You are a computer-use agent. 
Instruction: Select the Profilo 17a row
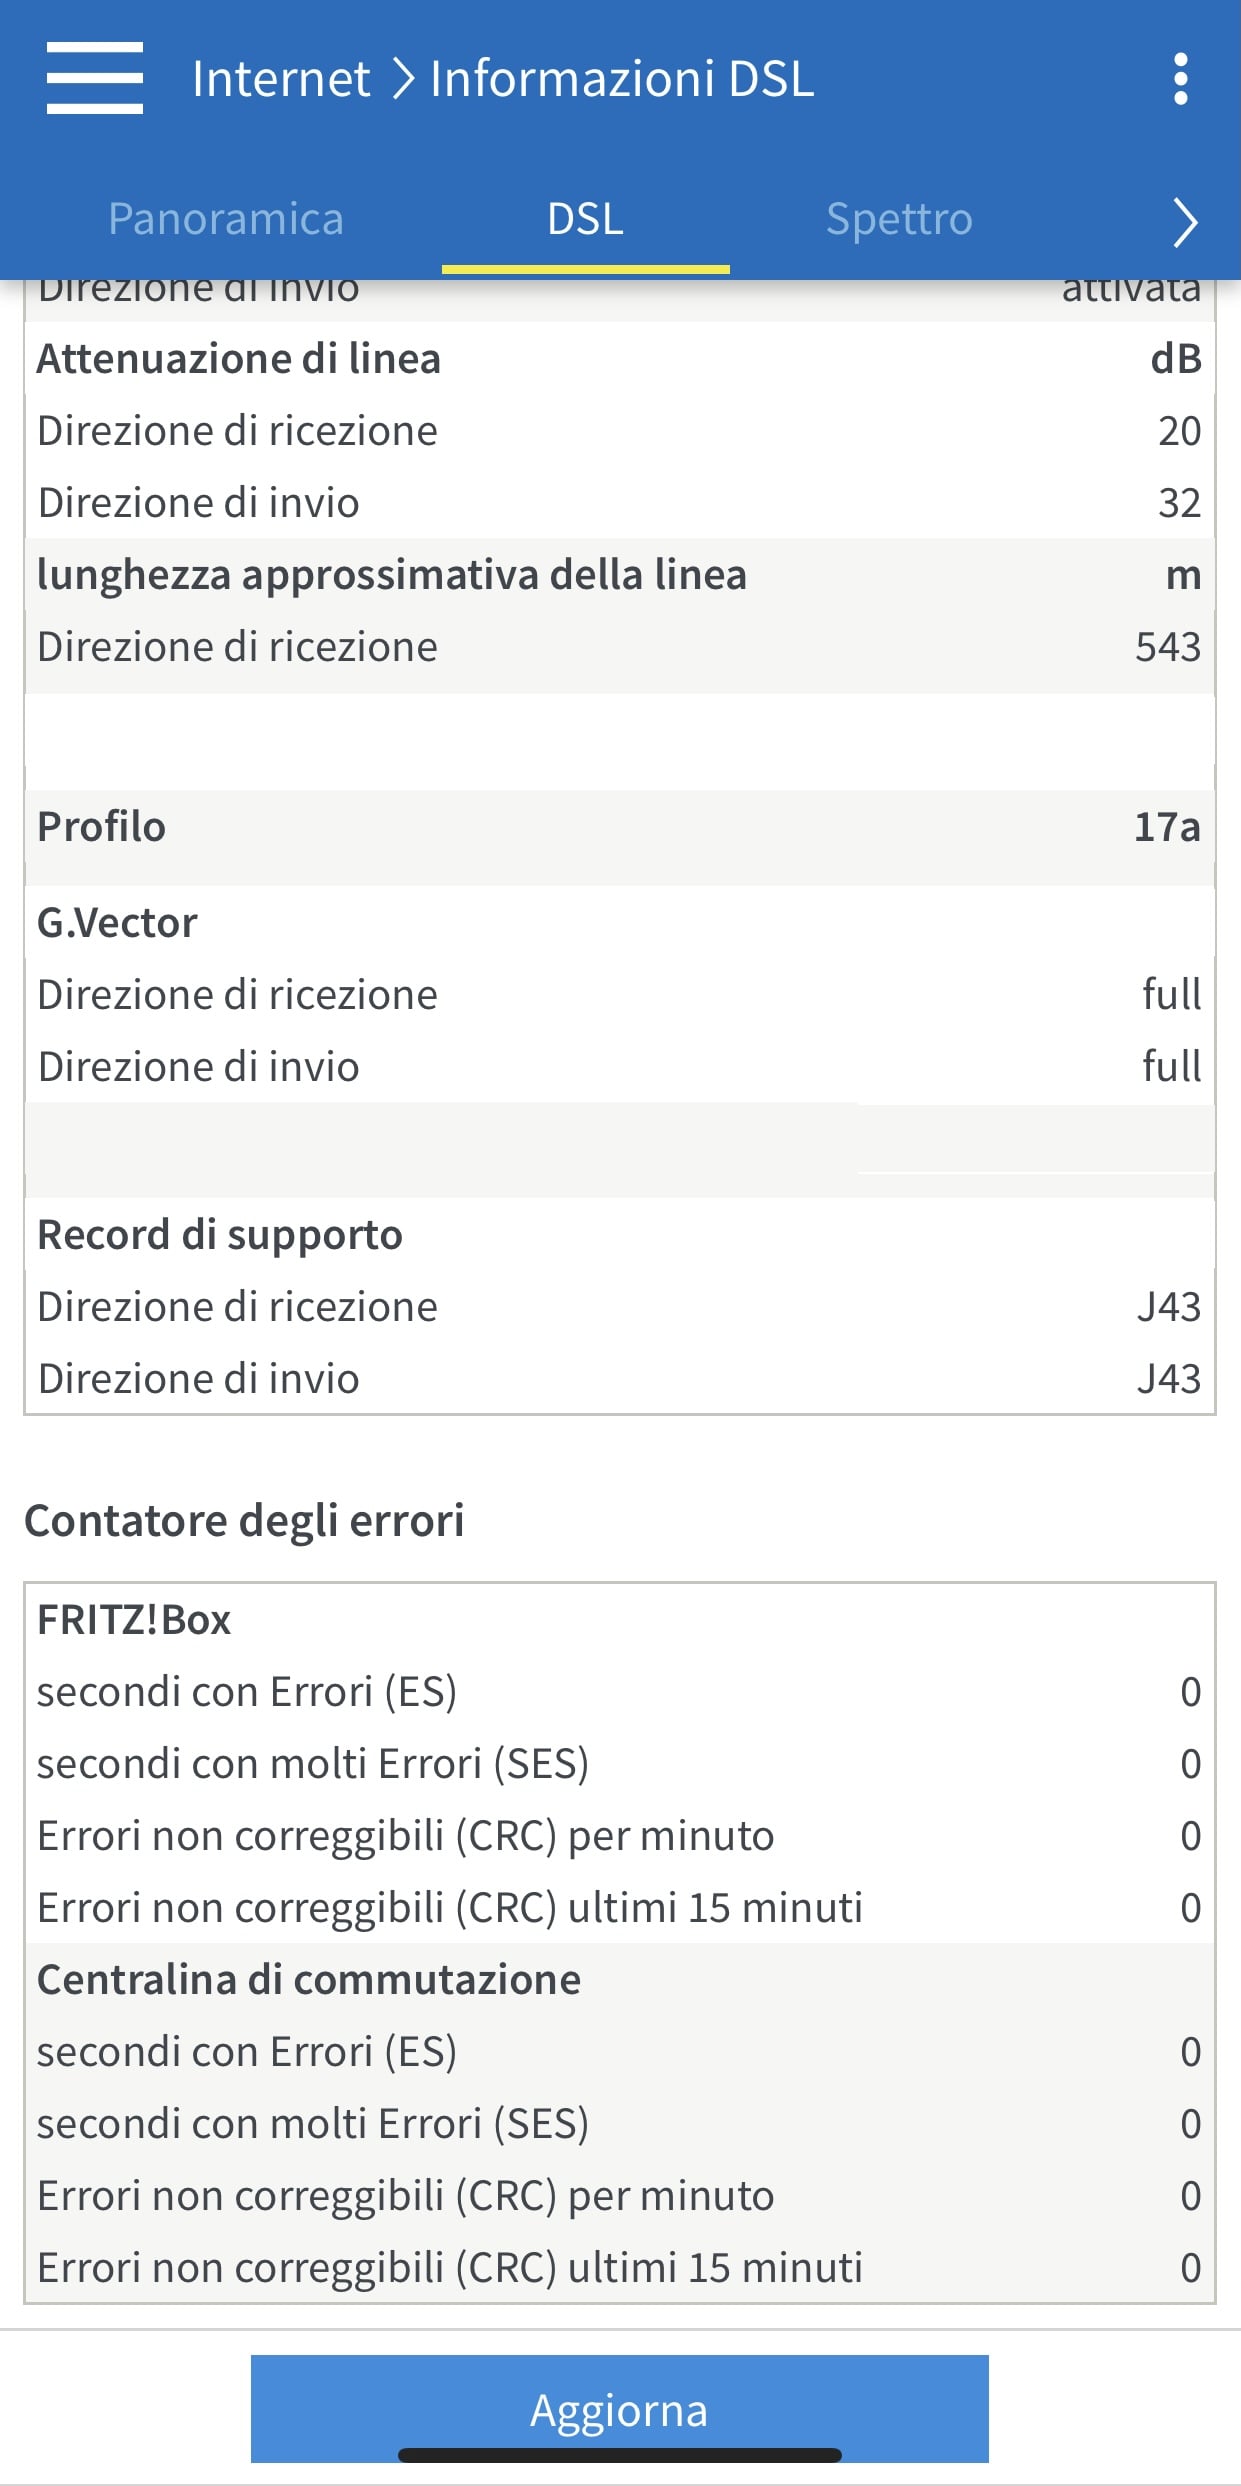click(619, 827)
